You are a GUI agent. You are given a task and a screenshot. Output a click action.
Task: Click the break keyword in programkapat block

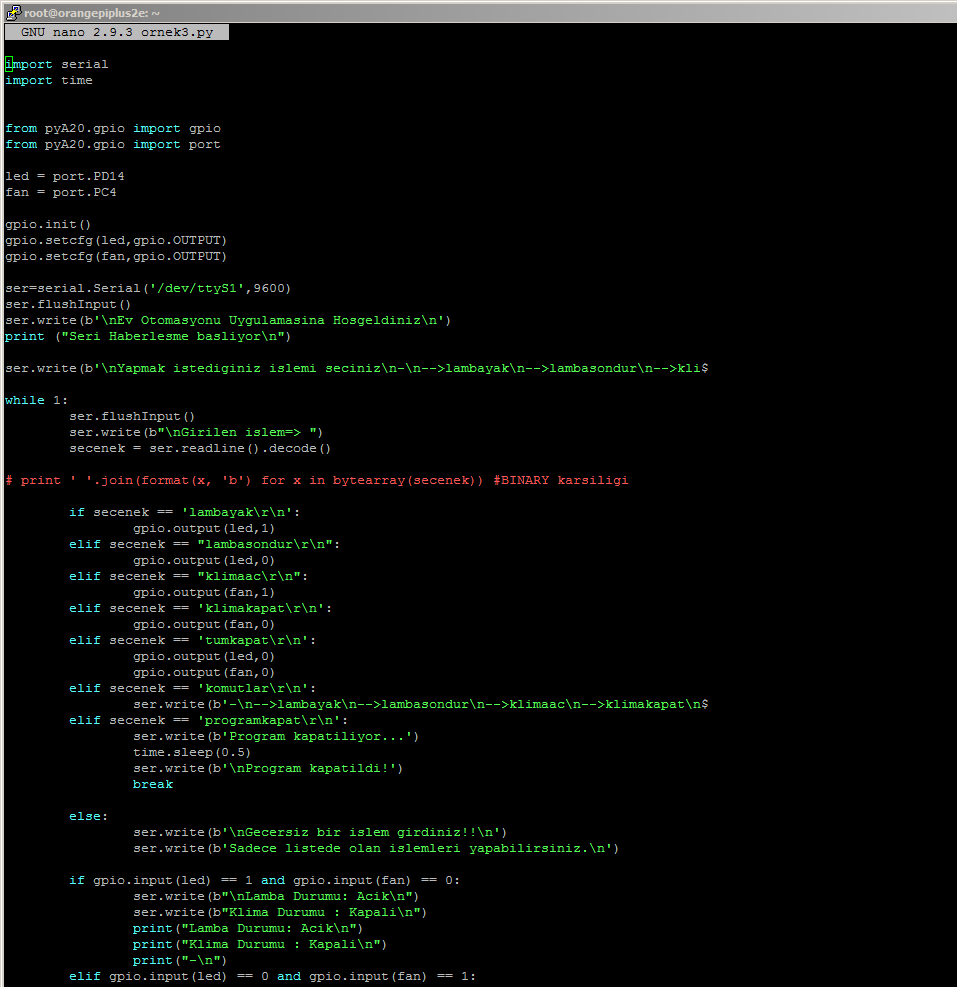click(x=152, y=783)
